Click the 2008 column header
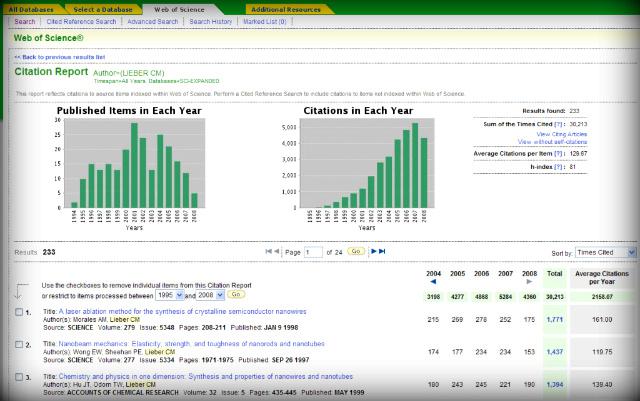 [x=529, y=274]
